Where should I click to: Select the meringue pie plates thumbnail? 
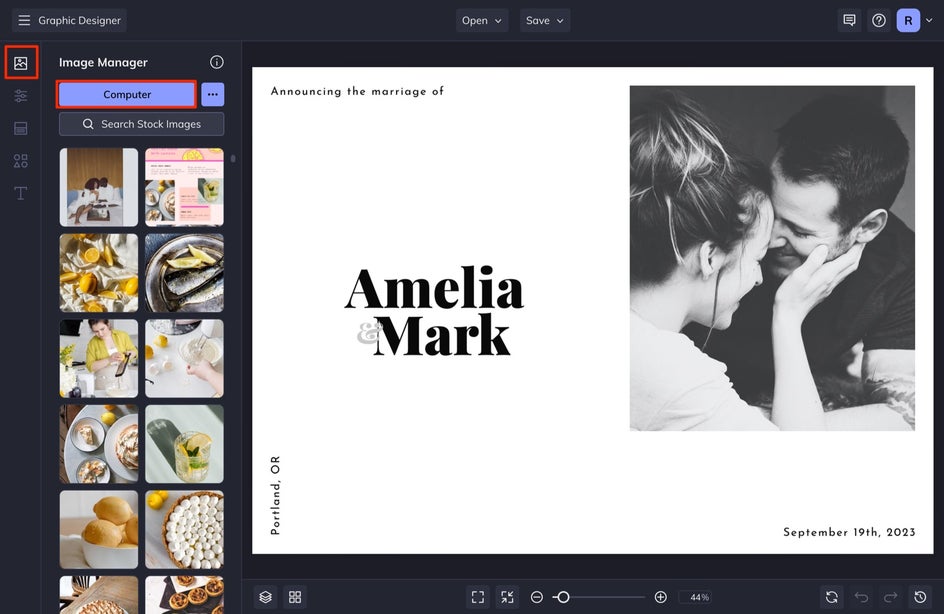click(x=99, y=444)
